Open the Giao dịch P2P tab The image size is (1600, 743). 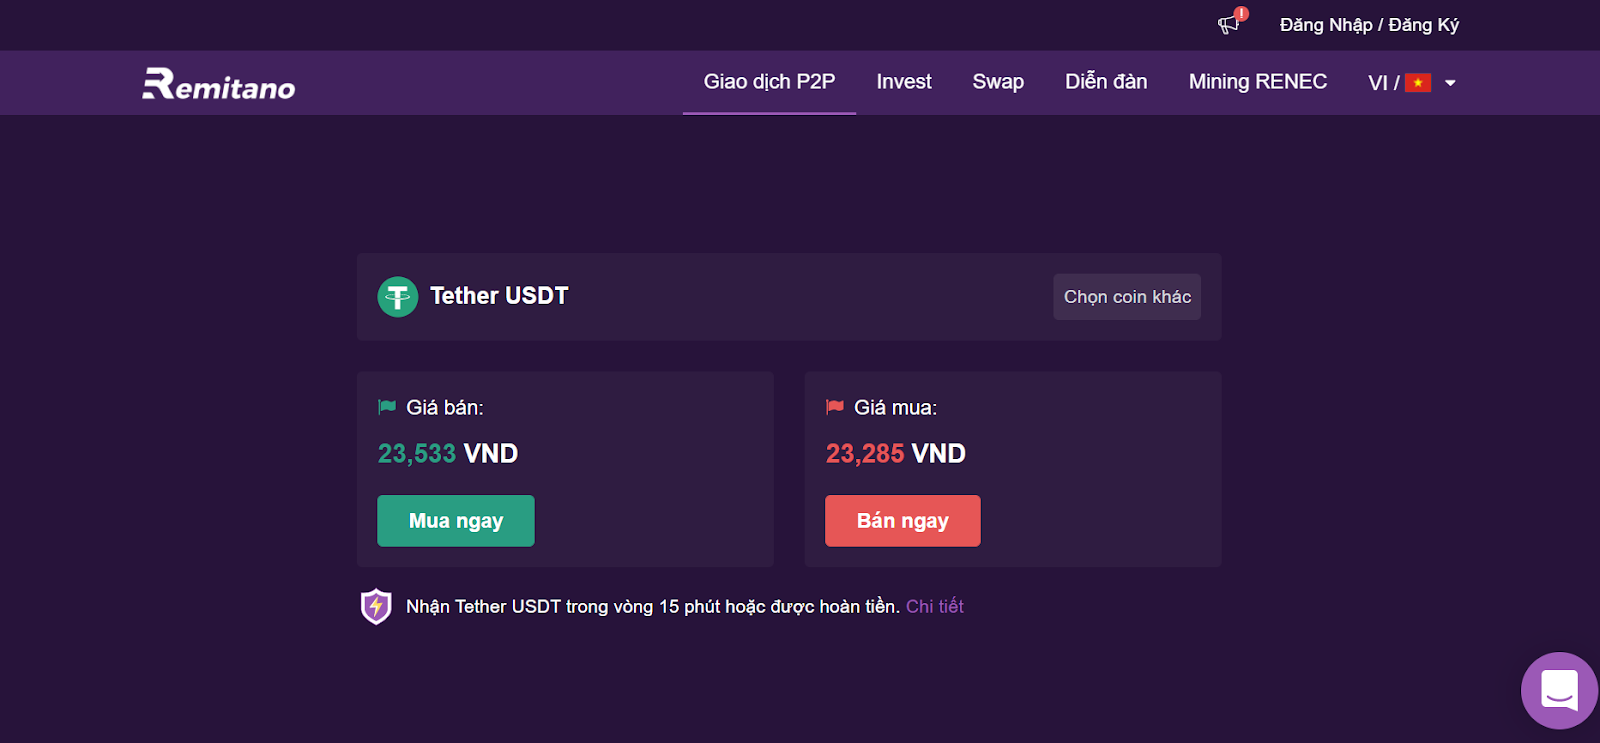point(769,82)
